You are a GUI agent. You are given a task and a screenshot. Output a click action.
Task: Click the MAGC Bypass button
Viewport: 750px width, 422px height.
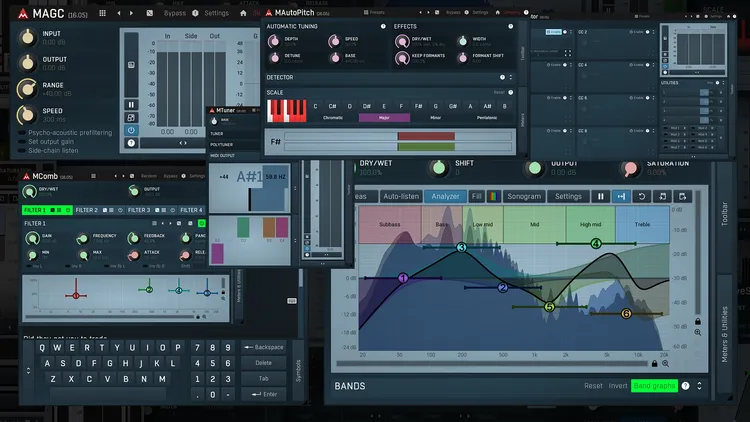click(x=175, y=13)
